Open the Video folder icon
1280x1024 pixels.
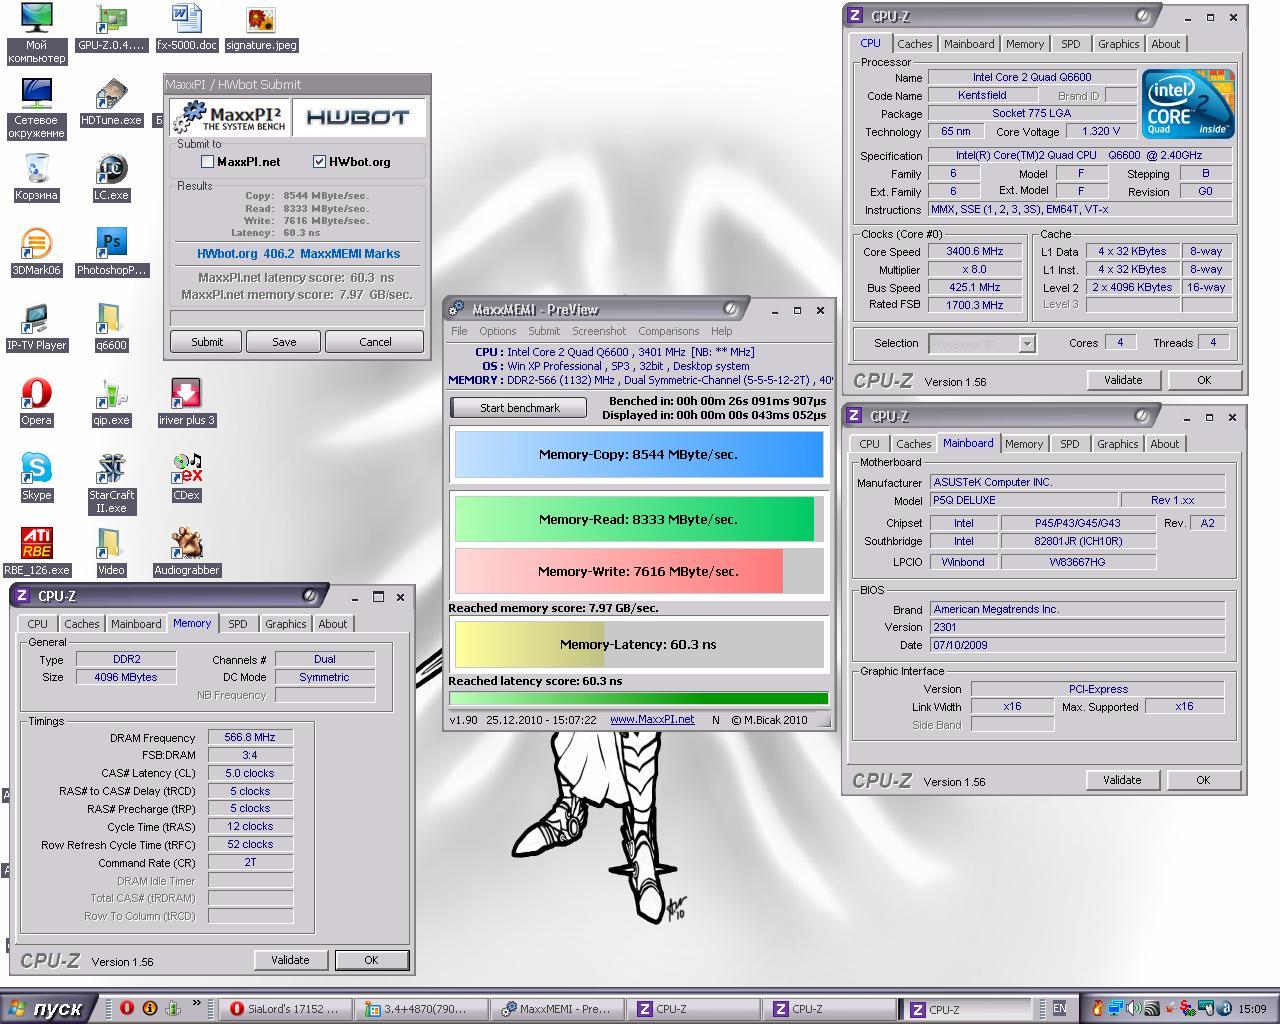111,552
